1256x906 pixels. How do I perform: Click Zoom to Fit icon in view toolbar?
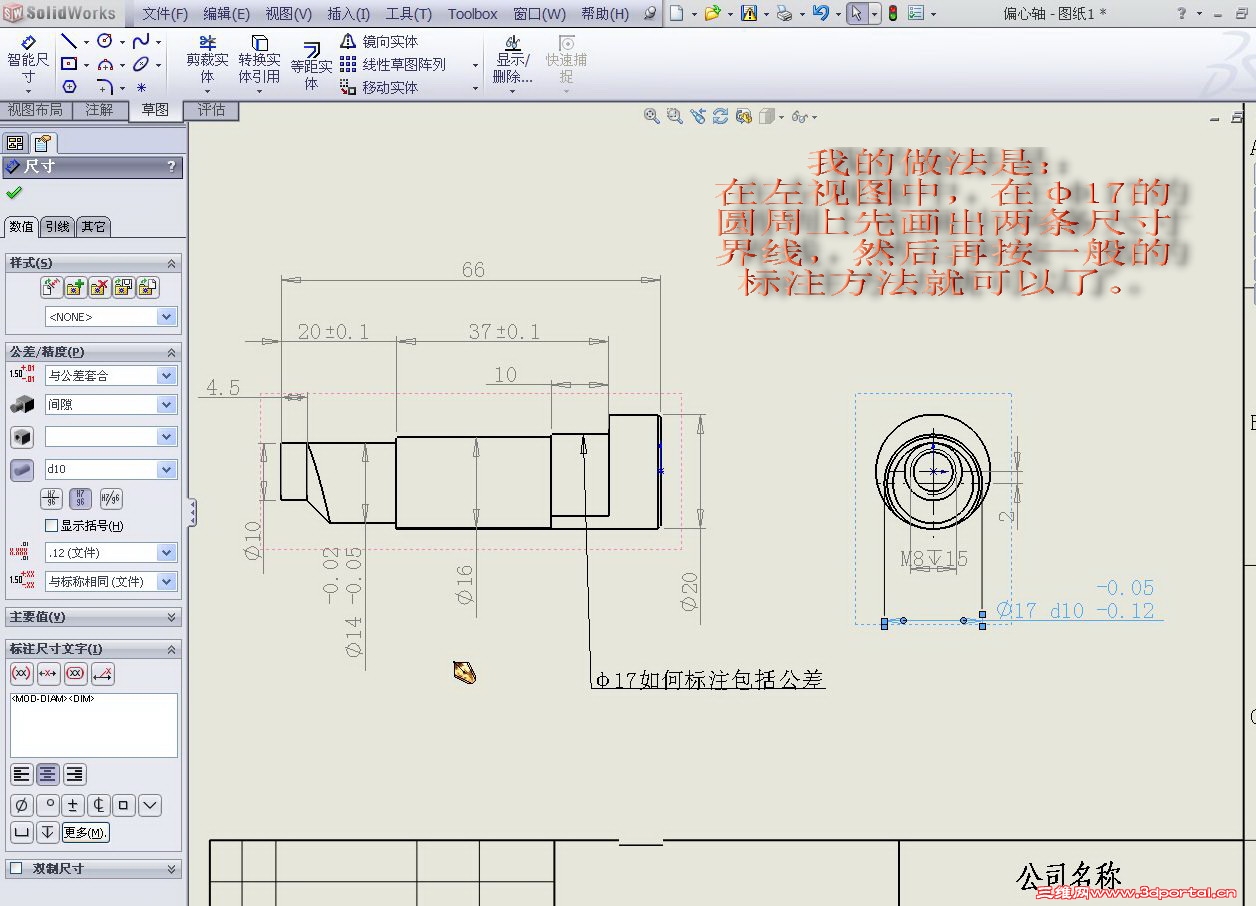[x=652, y=117]
